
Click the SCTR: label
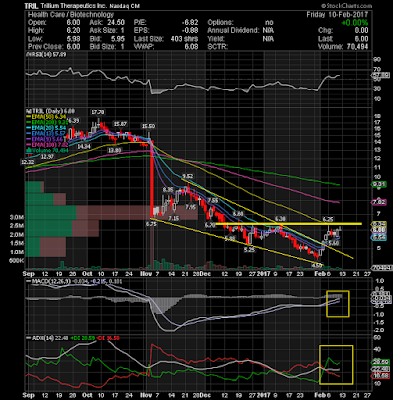(217, 47)
